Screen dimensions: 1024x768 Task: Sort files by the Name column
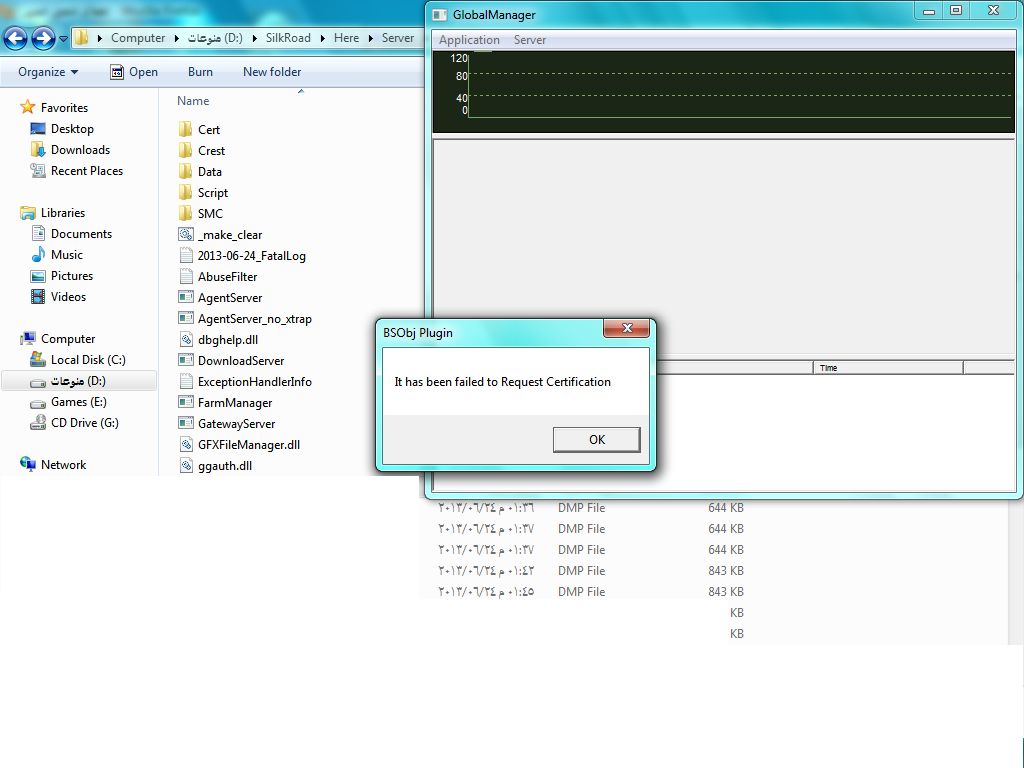click(193, 101)
